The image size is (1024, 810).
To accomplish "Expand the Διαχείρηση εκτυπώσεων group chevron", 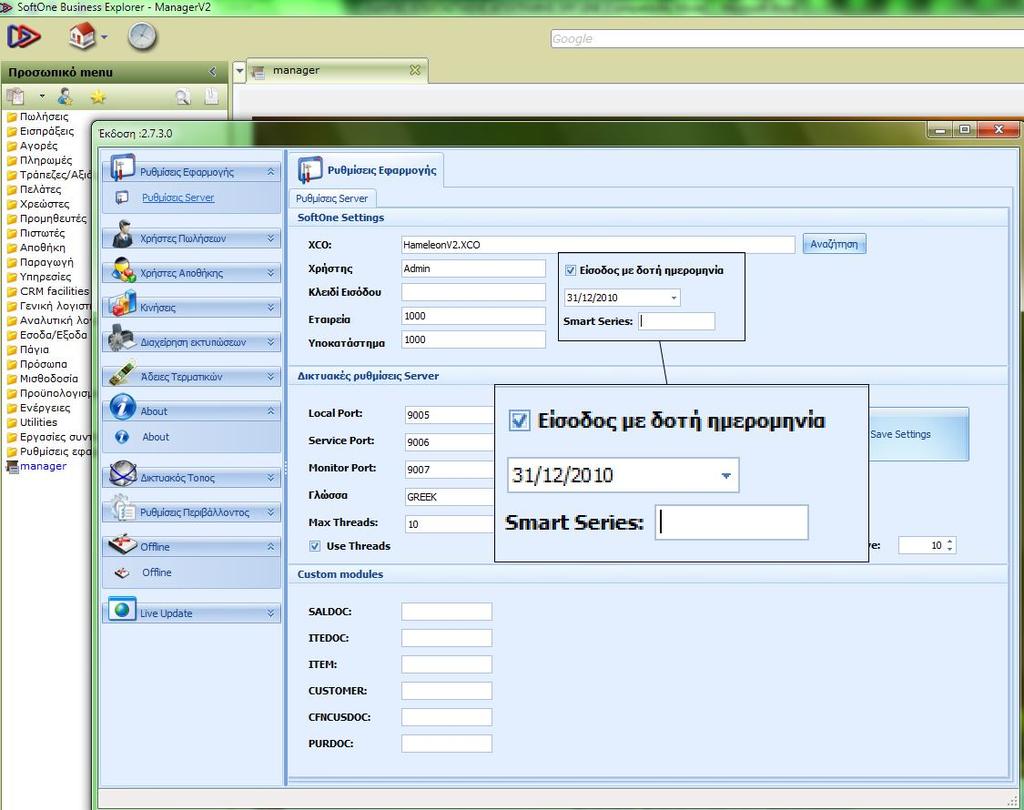I will click(271, 342).
